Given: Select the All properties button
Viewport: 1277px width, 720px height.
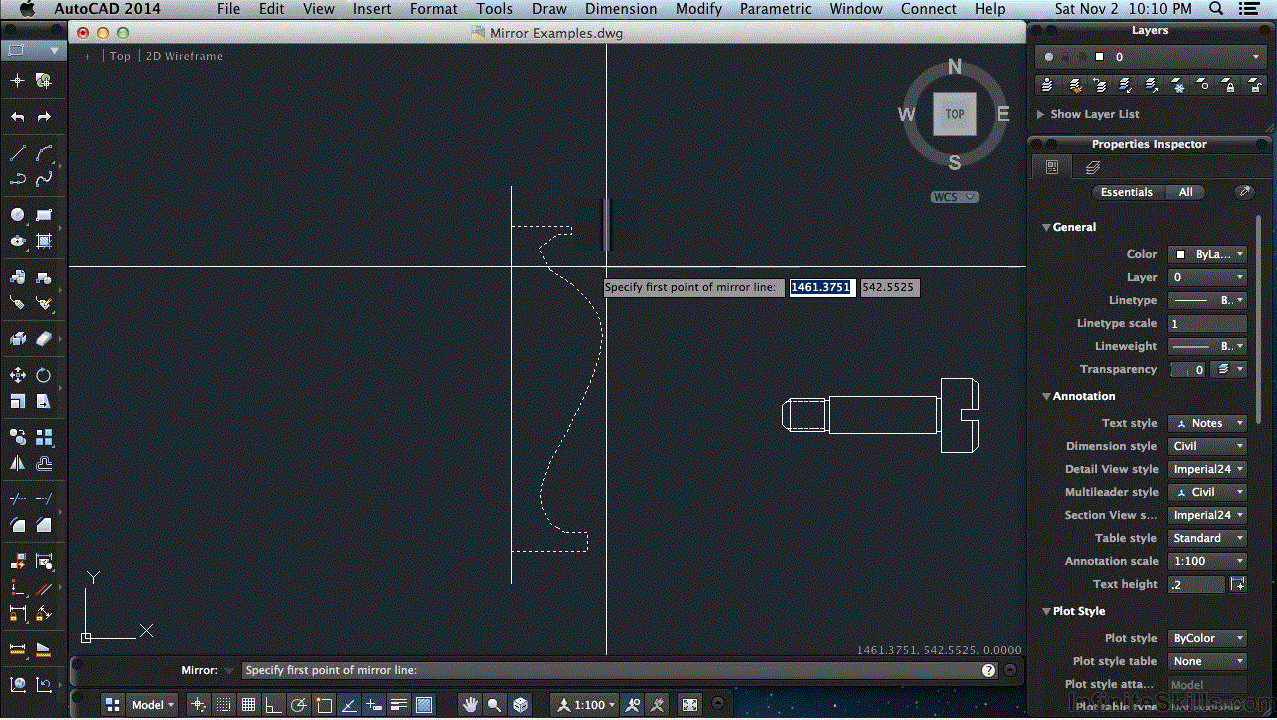Looking at the screenshot, I should tap(1185, 192).
